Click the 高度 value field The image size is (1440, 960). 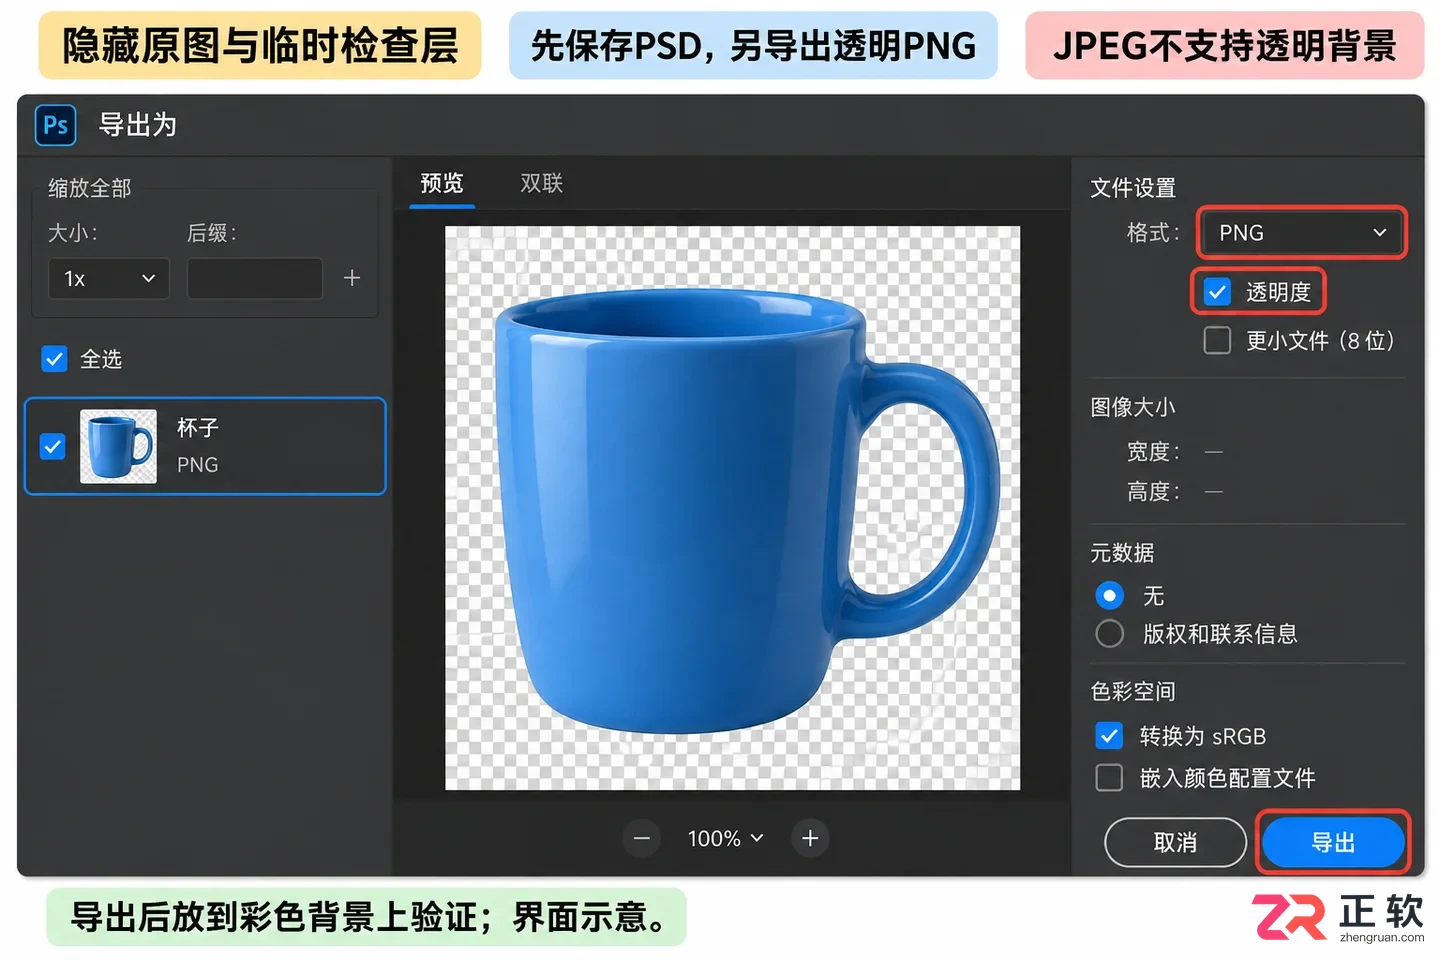pos(1214,492)
